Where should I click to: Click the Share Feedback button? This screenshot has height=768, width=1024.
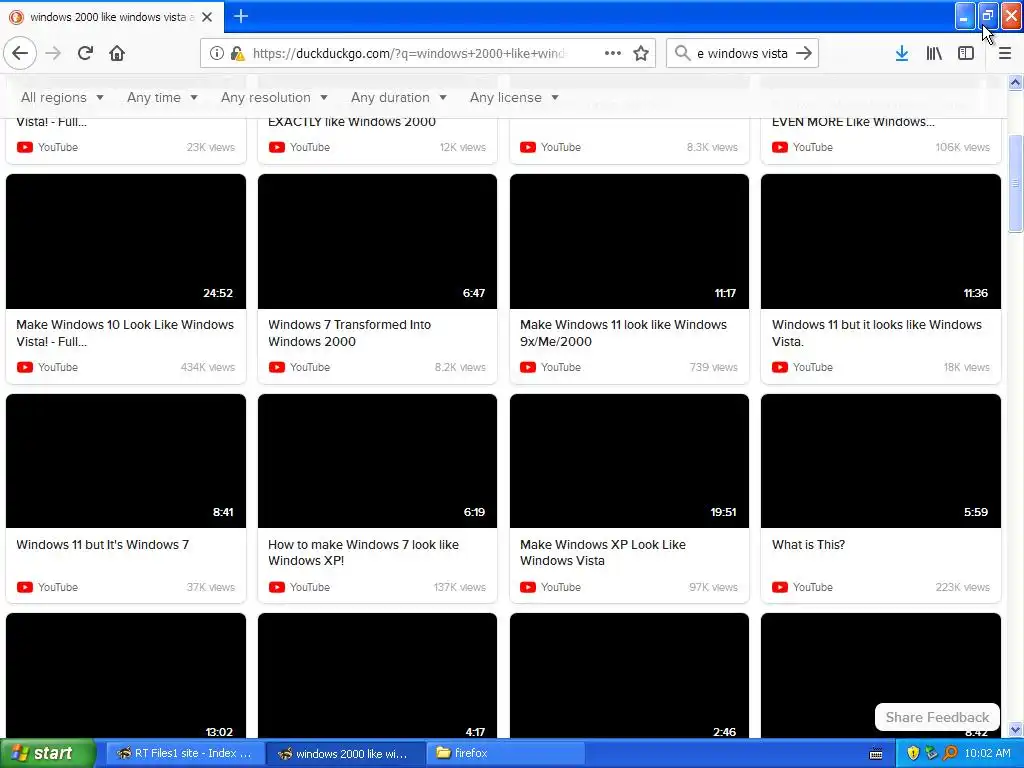click(x=937, y=717)
